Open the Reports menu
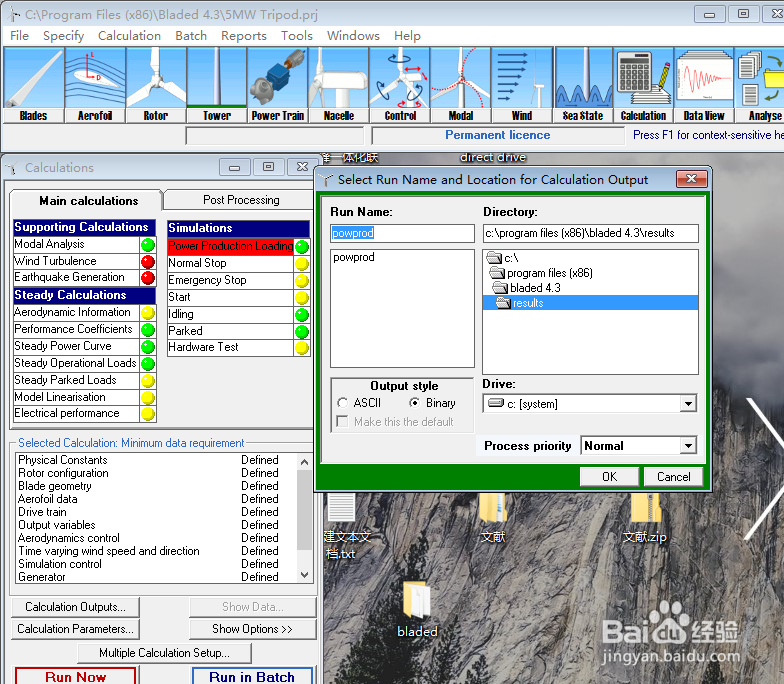784x684 pixels. coord(244,36)
